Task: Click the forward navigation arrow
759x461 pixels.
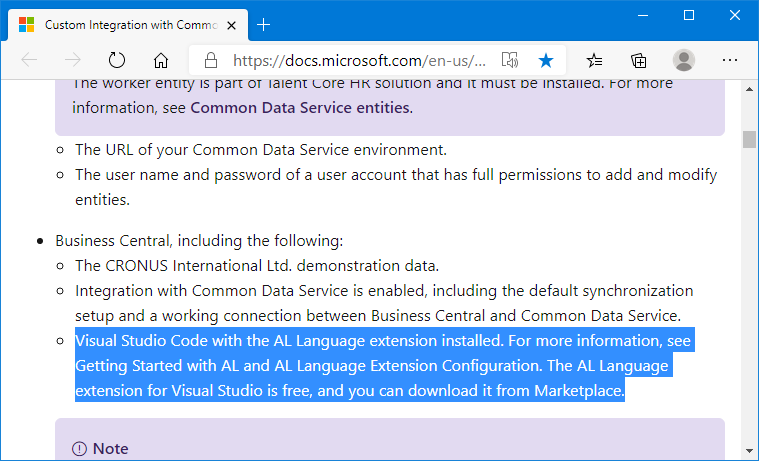Action: click(73, 60)
